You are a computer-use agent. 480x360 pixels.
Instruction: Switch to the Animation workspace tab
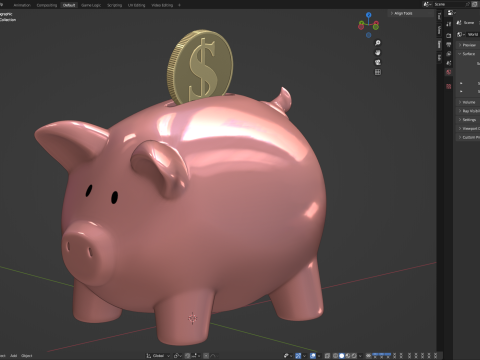coord(22,5)
